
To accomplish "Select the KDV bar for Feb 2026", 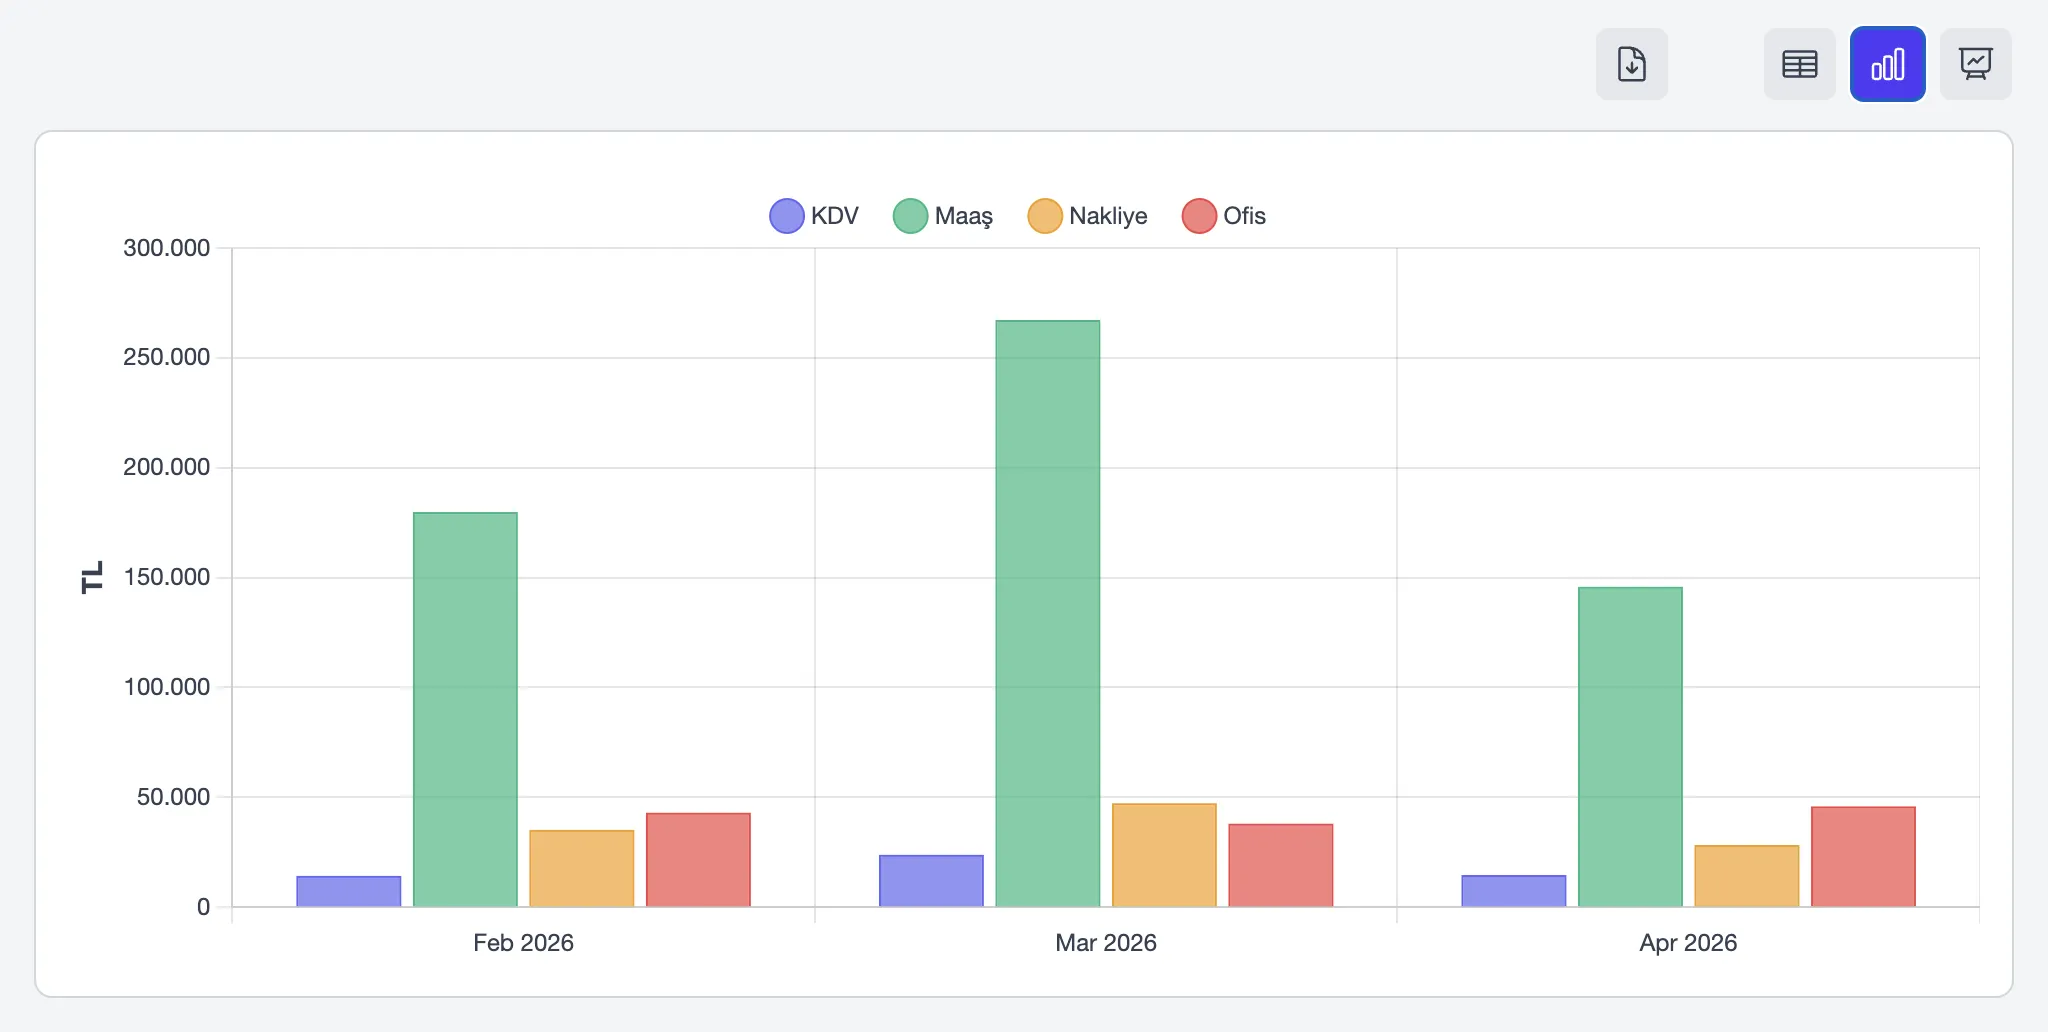I will pos(349,892).
